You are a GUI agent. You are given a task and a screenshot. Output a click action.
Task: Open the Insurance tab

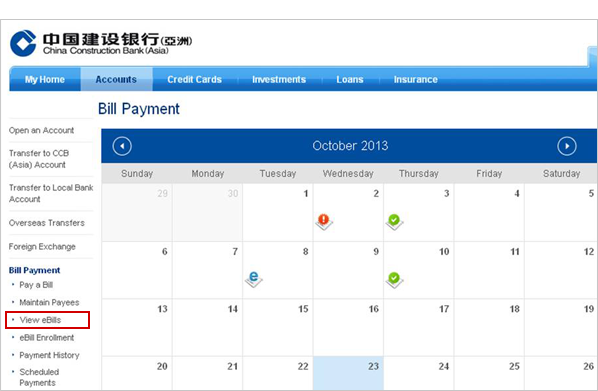tap(415, 79)
